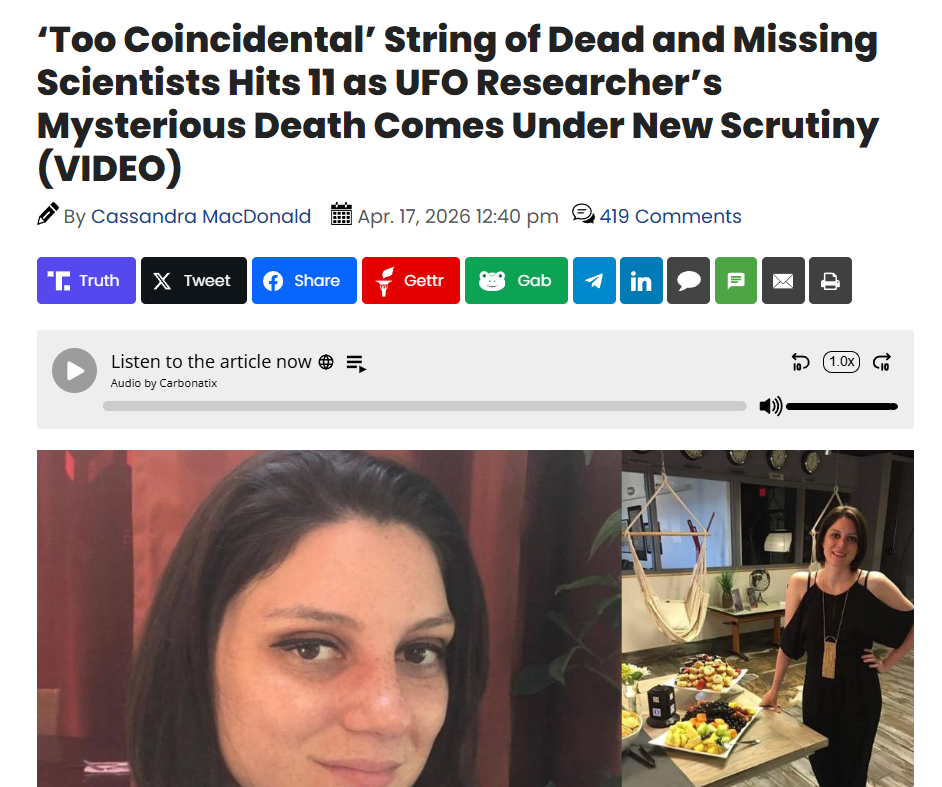The image size is (942, 787).
Task: Send article via Telegram icon
Action: coord(594,281)
